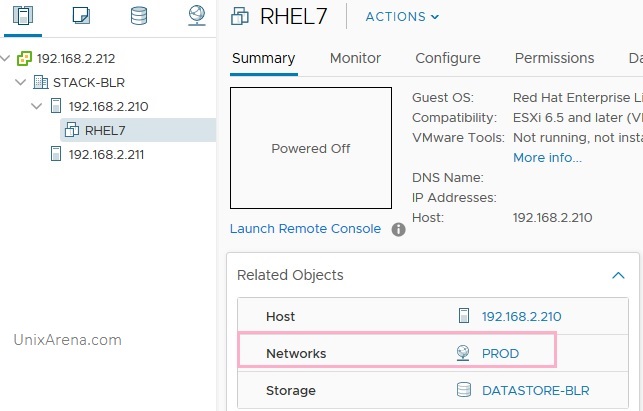Click the IP Addresses label
643x411 pixels.
(x=454, y=198)
